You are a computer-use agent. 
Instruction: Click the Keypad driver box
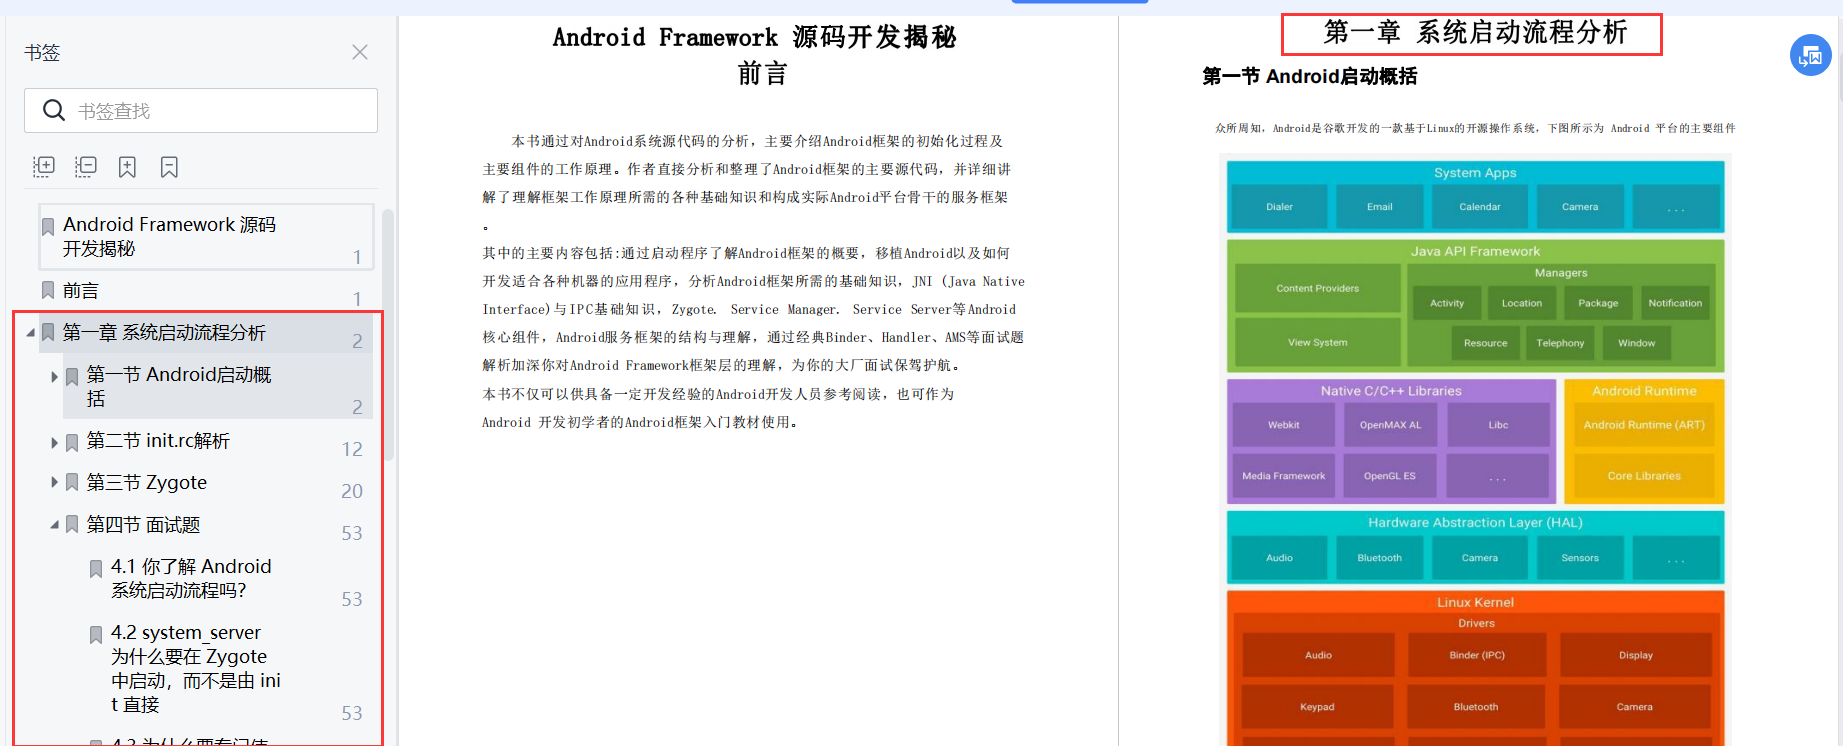click(x=1317, y=707)
